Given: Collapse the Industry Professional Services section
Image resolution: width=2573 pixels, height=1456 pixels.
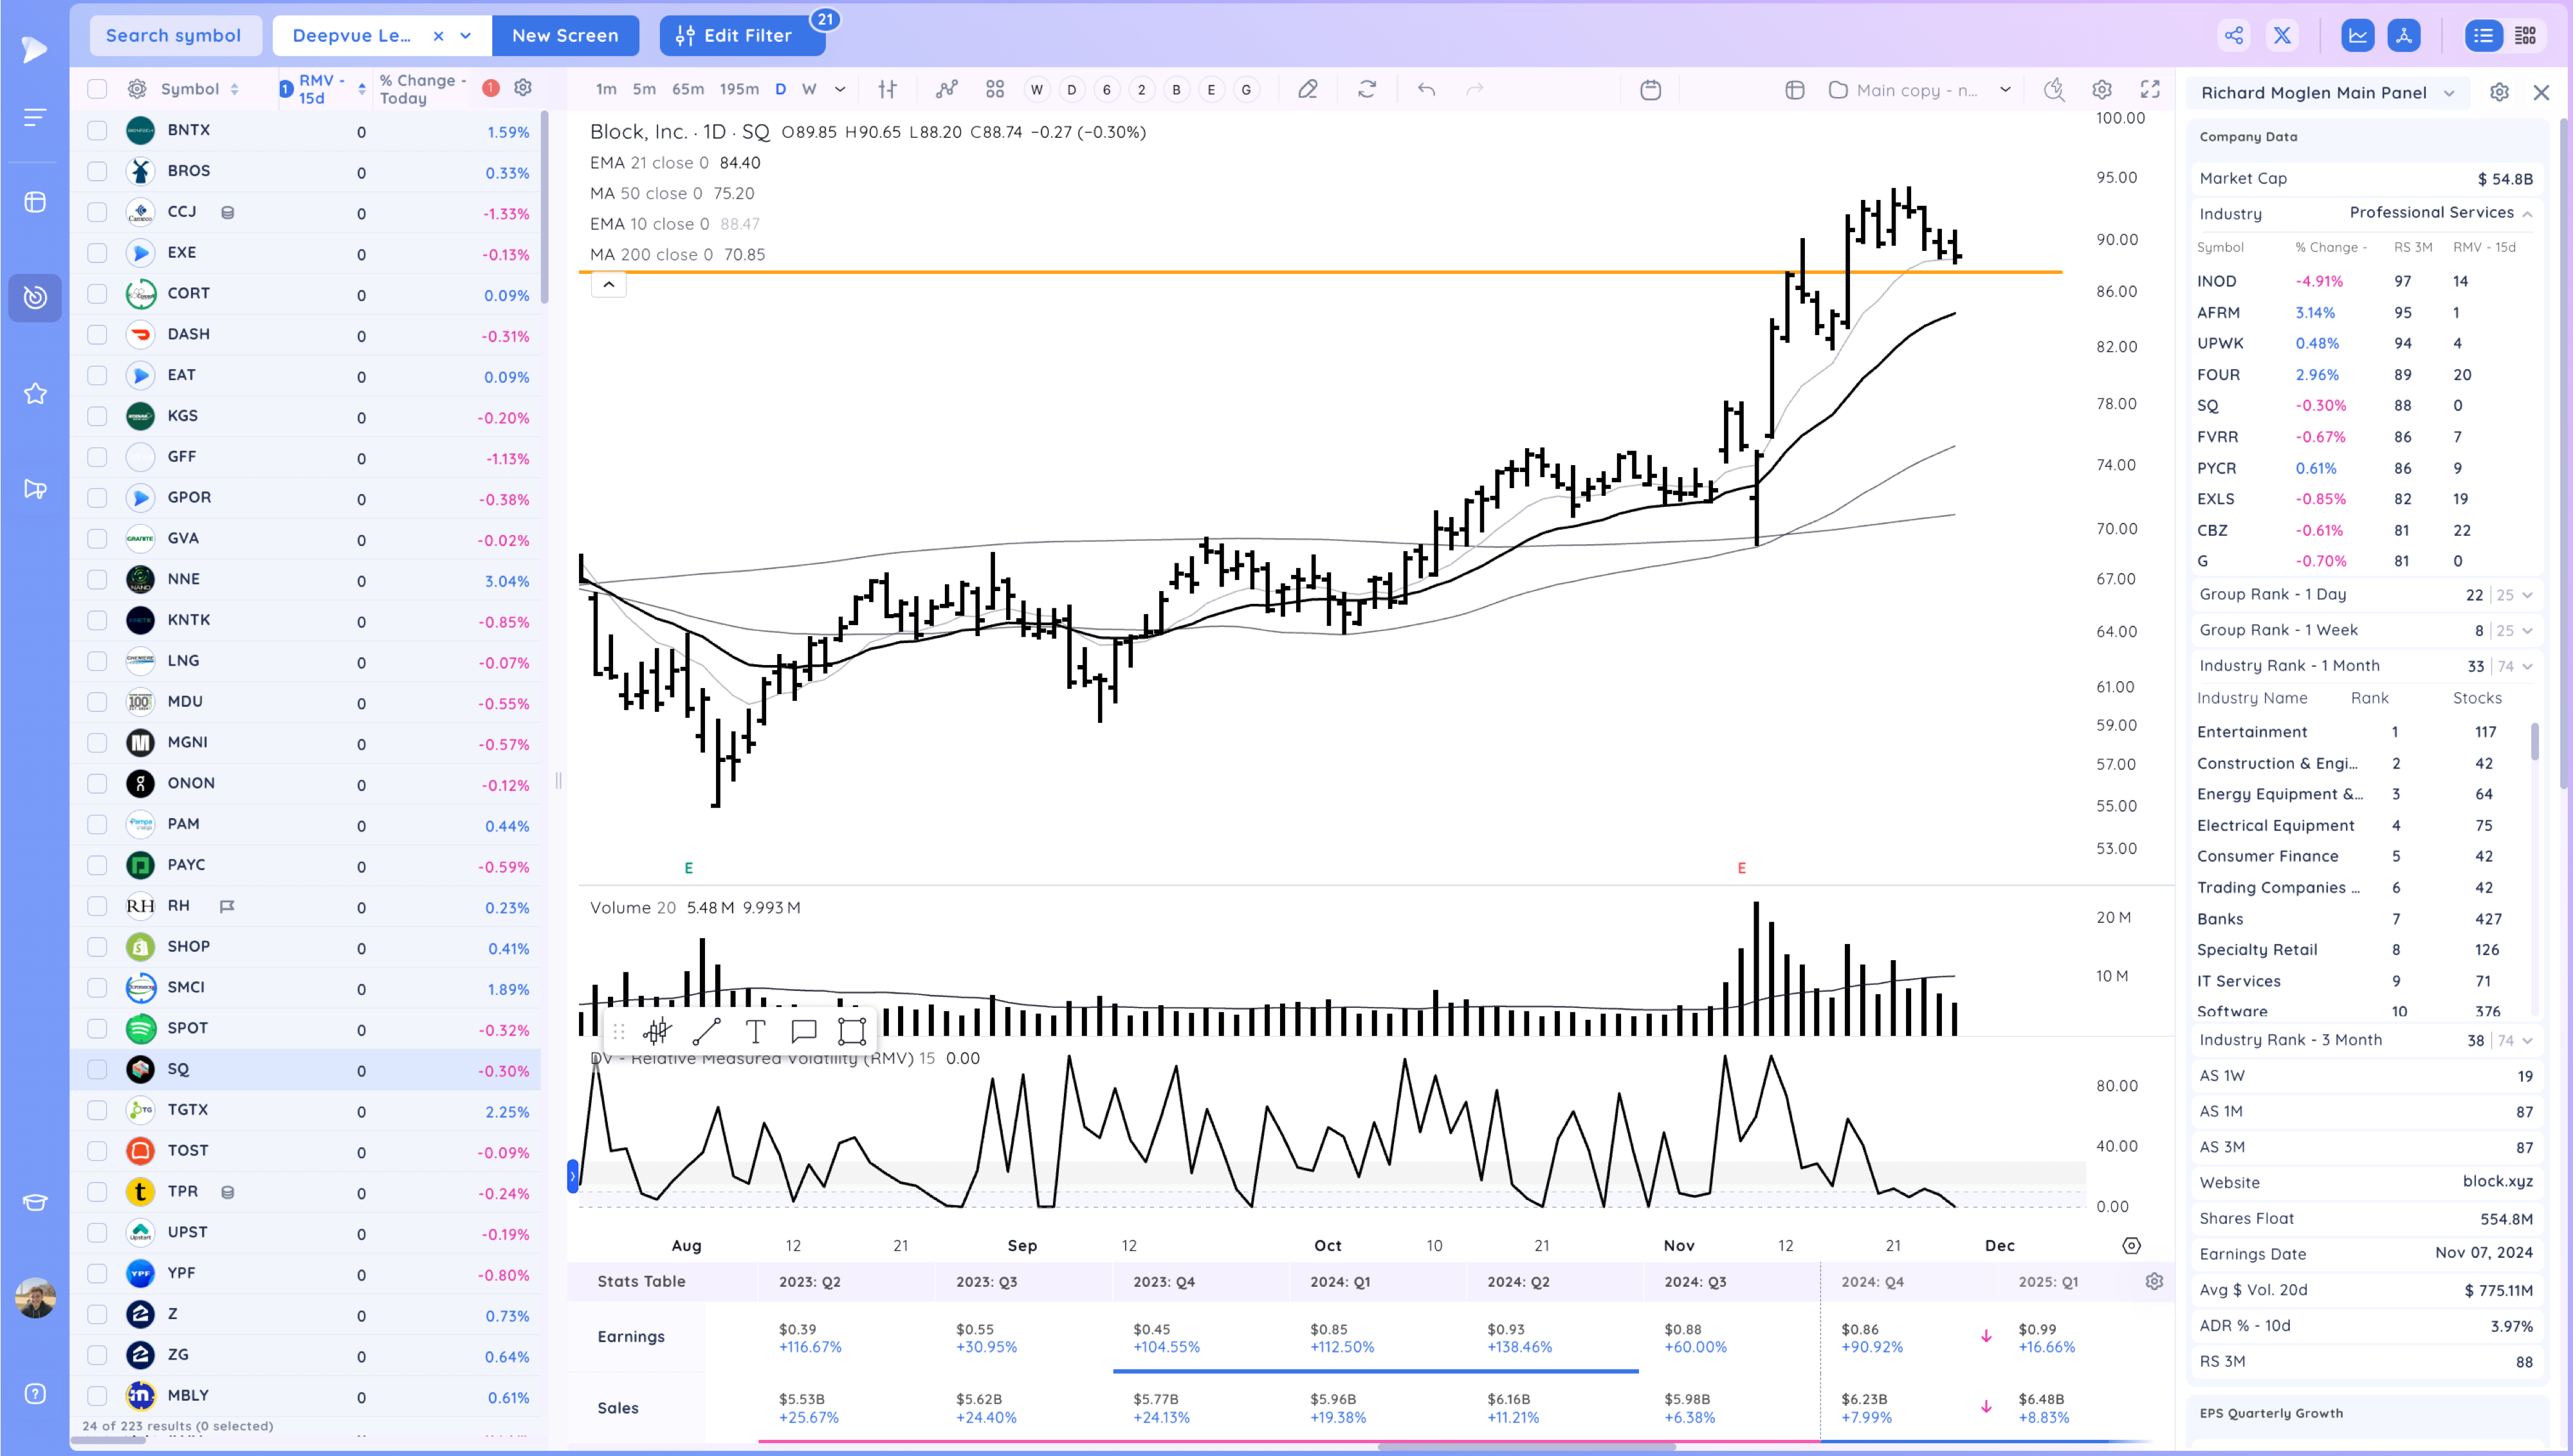Looking at the screenshot, I should click(2527, 214).
